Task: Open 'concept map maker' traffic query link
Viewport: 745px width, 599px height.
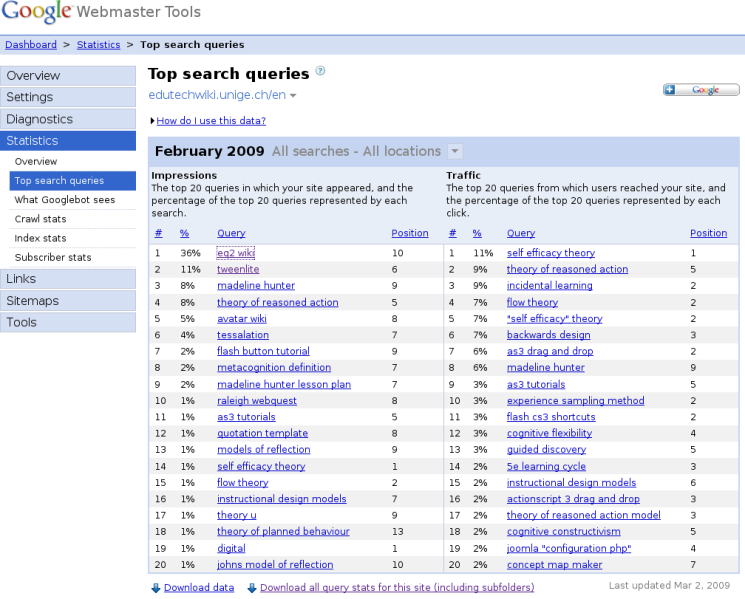Action: point(554,565)
